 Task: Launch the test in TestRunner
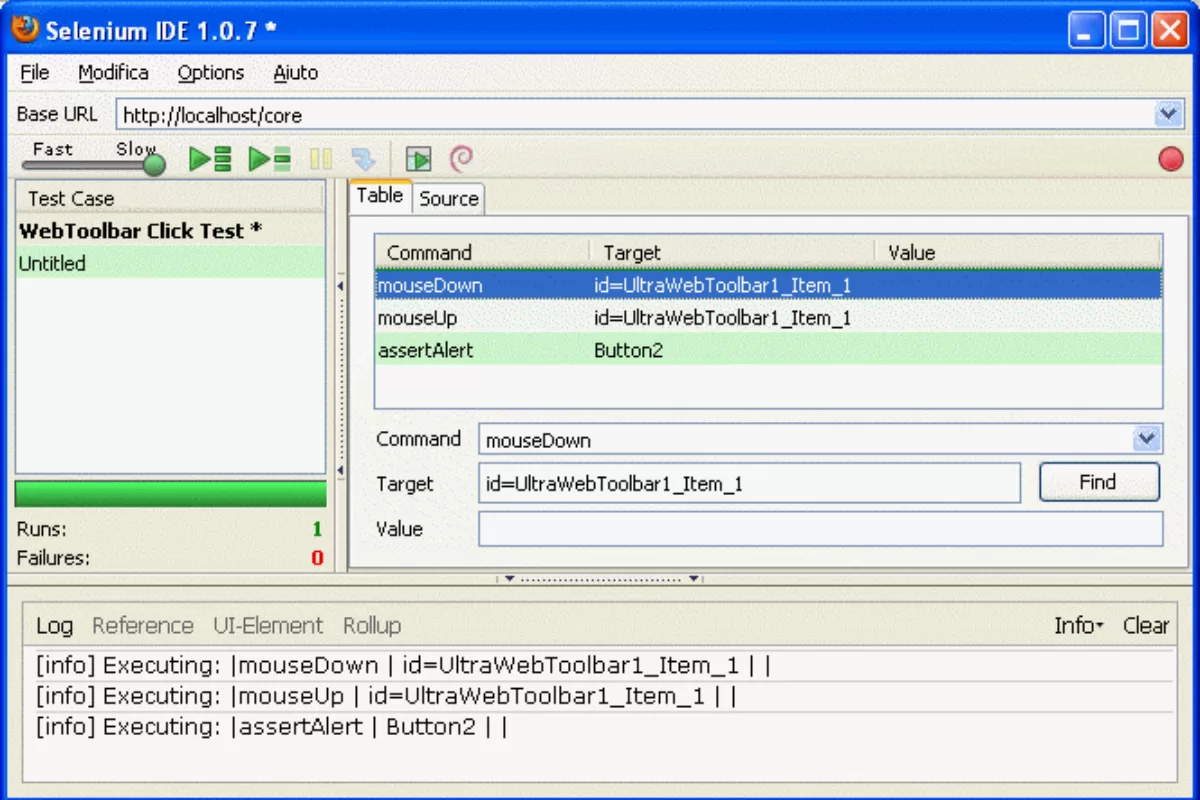[417, 158]
